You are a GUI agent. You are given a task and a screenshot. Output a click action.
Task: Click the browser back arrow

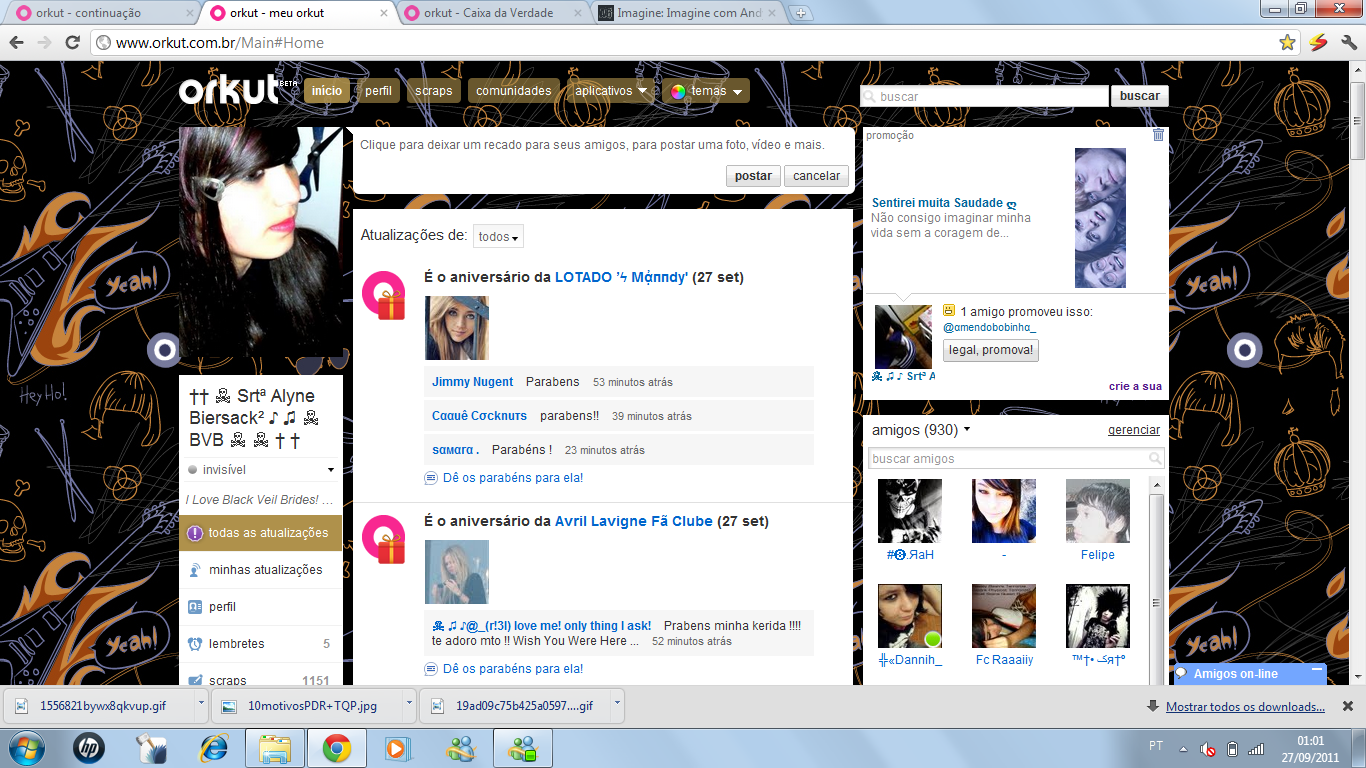pyautogui.click(x=16, y=43)
